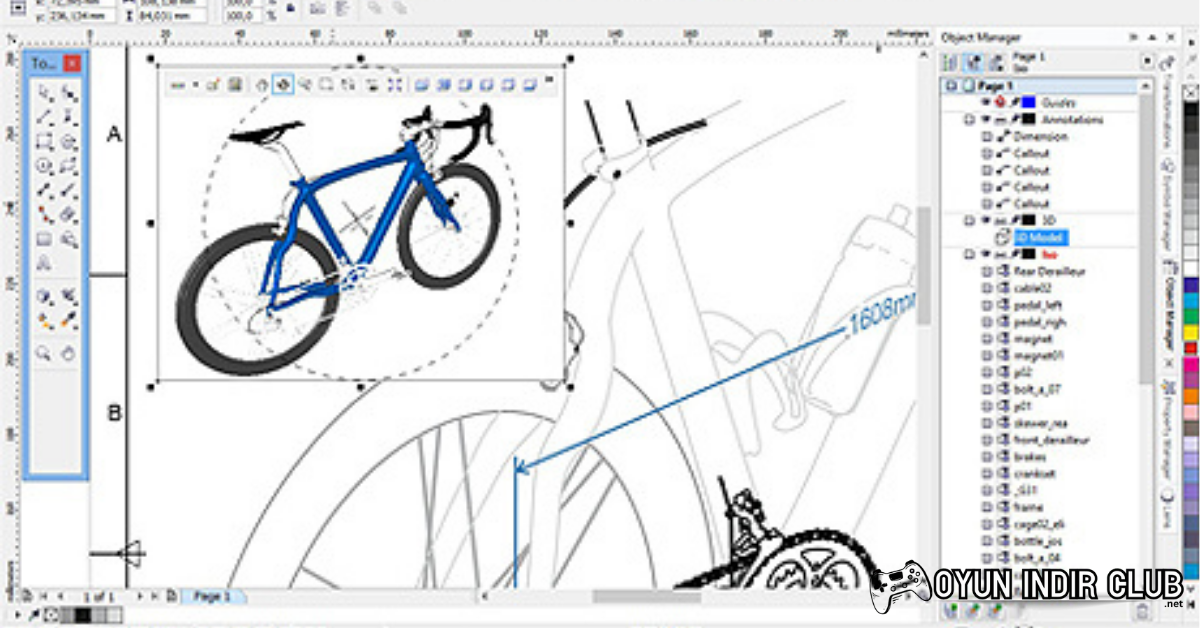Hide the Guides layer with its eye toggle
Image resolution: width=1200 pixels, height=628 pixels.
click(x=985, y=101)
